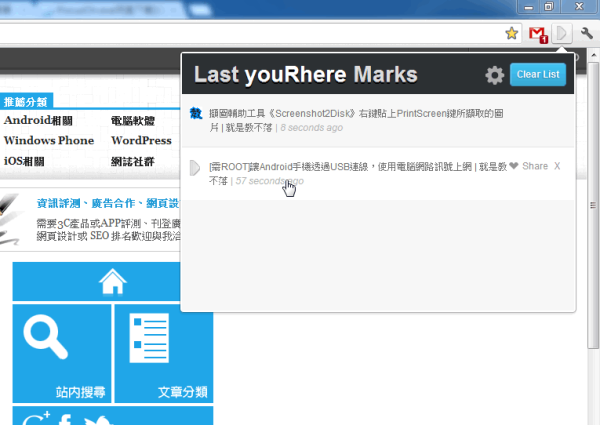Clear the youRhere marks list
The height and width of the screenshot is (425, 600).
tap(538, 74)
